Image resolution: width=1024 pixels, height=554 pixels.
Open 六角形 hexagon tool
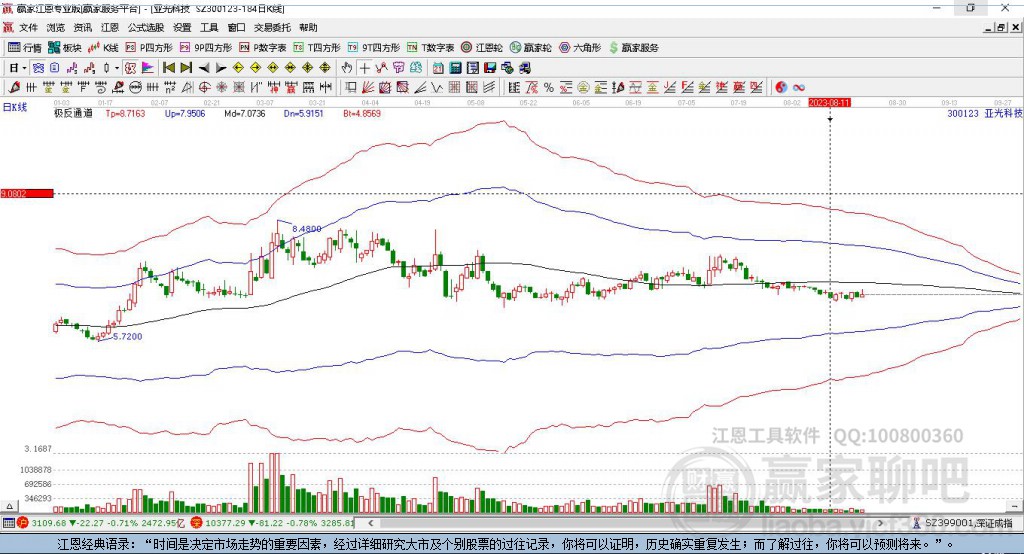[x=580, y=48]
